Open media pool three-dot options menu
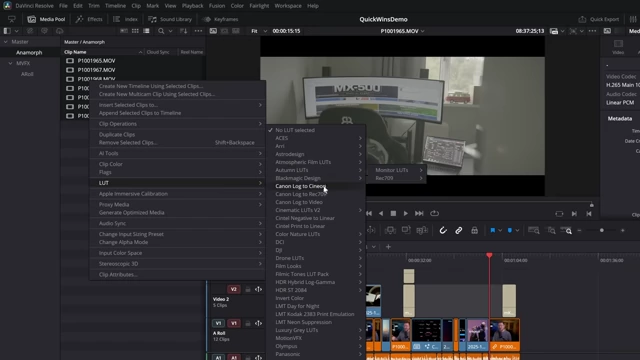The image size is (640, 360). click(x=198, y=31)
